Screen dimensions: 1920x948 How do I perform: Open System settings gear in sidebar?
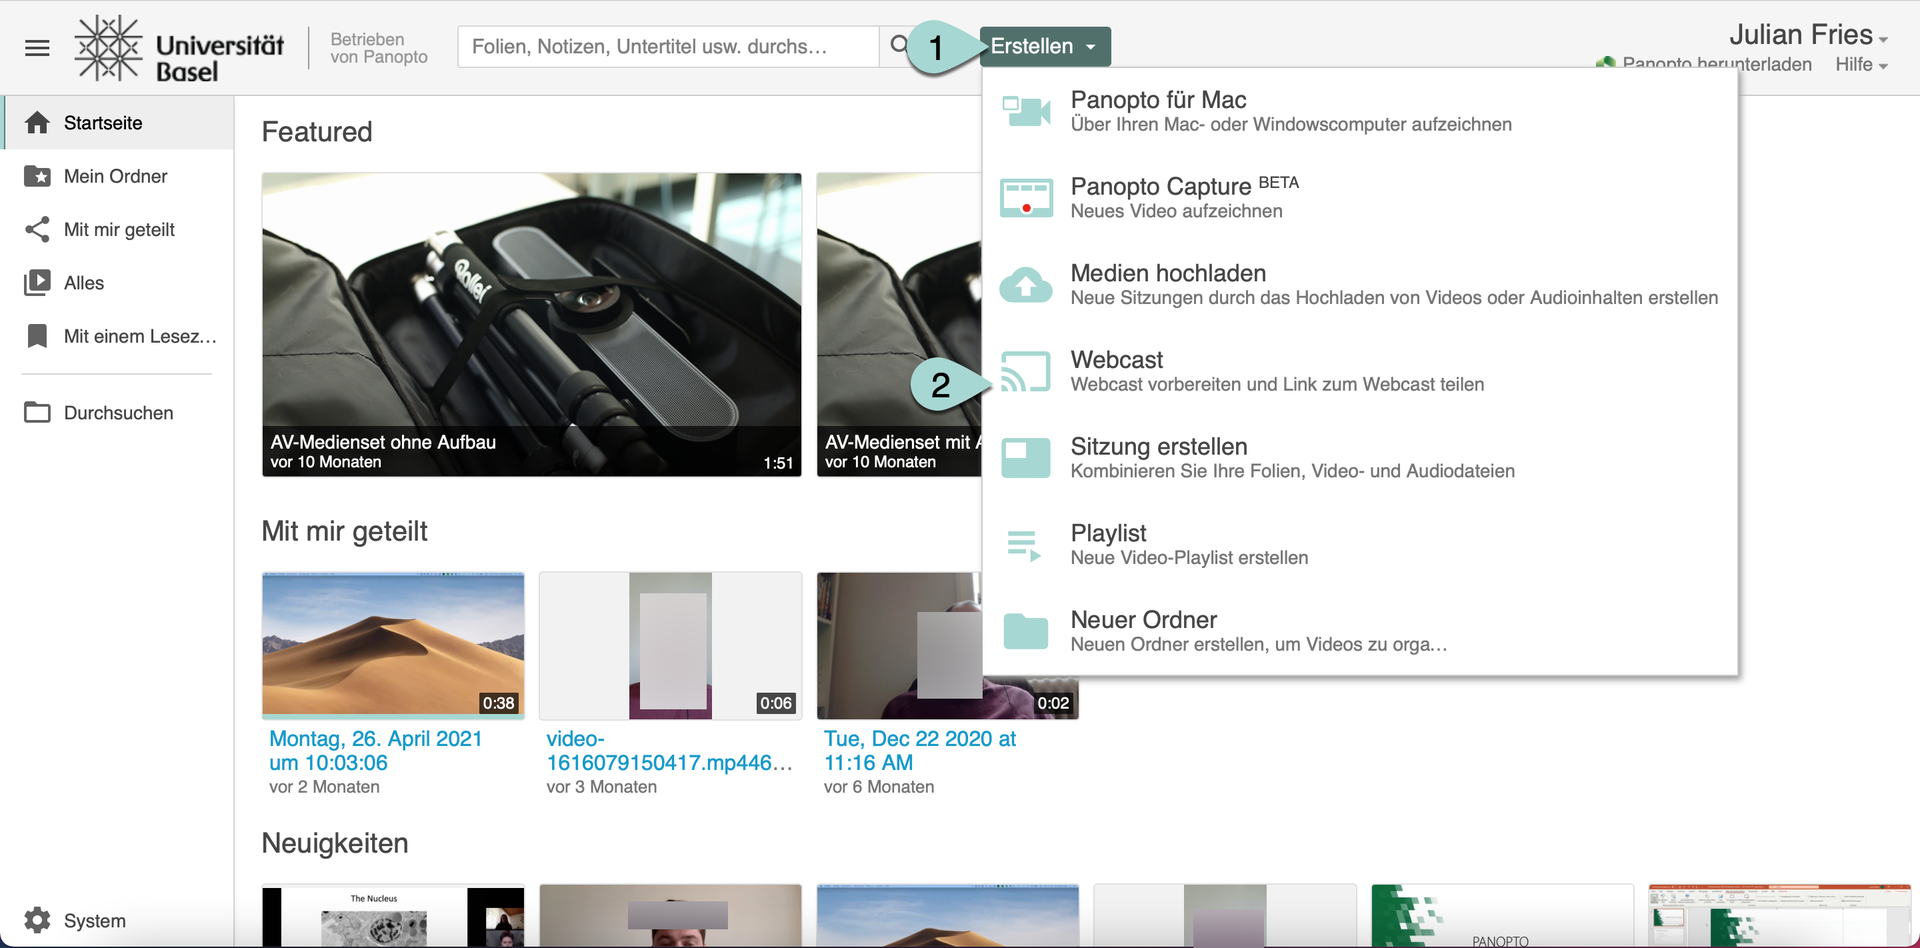click(x=37, y=920)
